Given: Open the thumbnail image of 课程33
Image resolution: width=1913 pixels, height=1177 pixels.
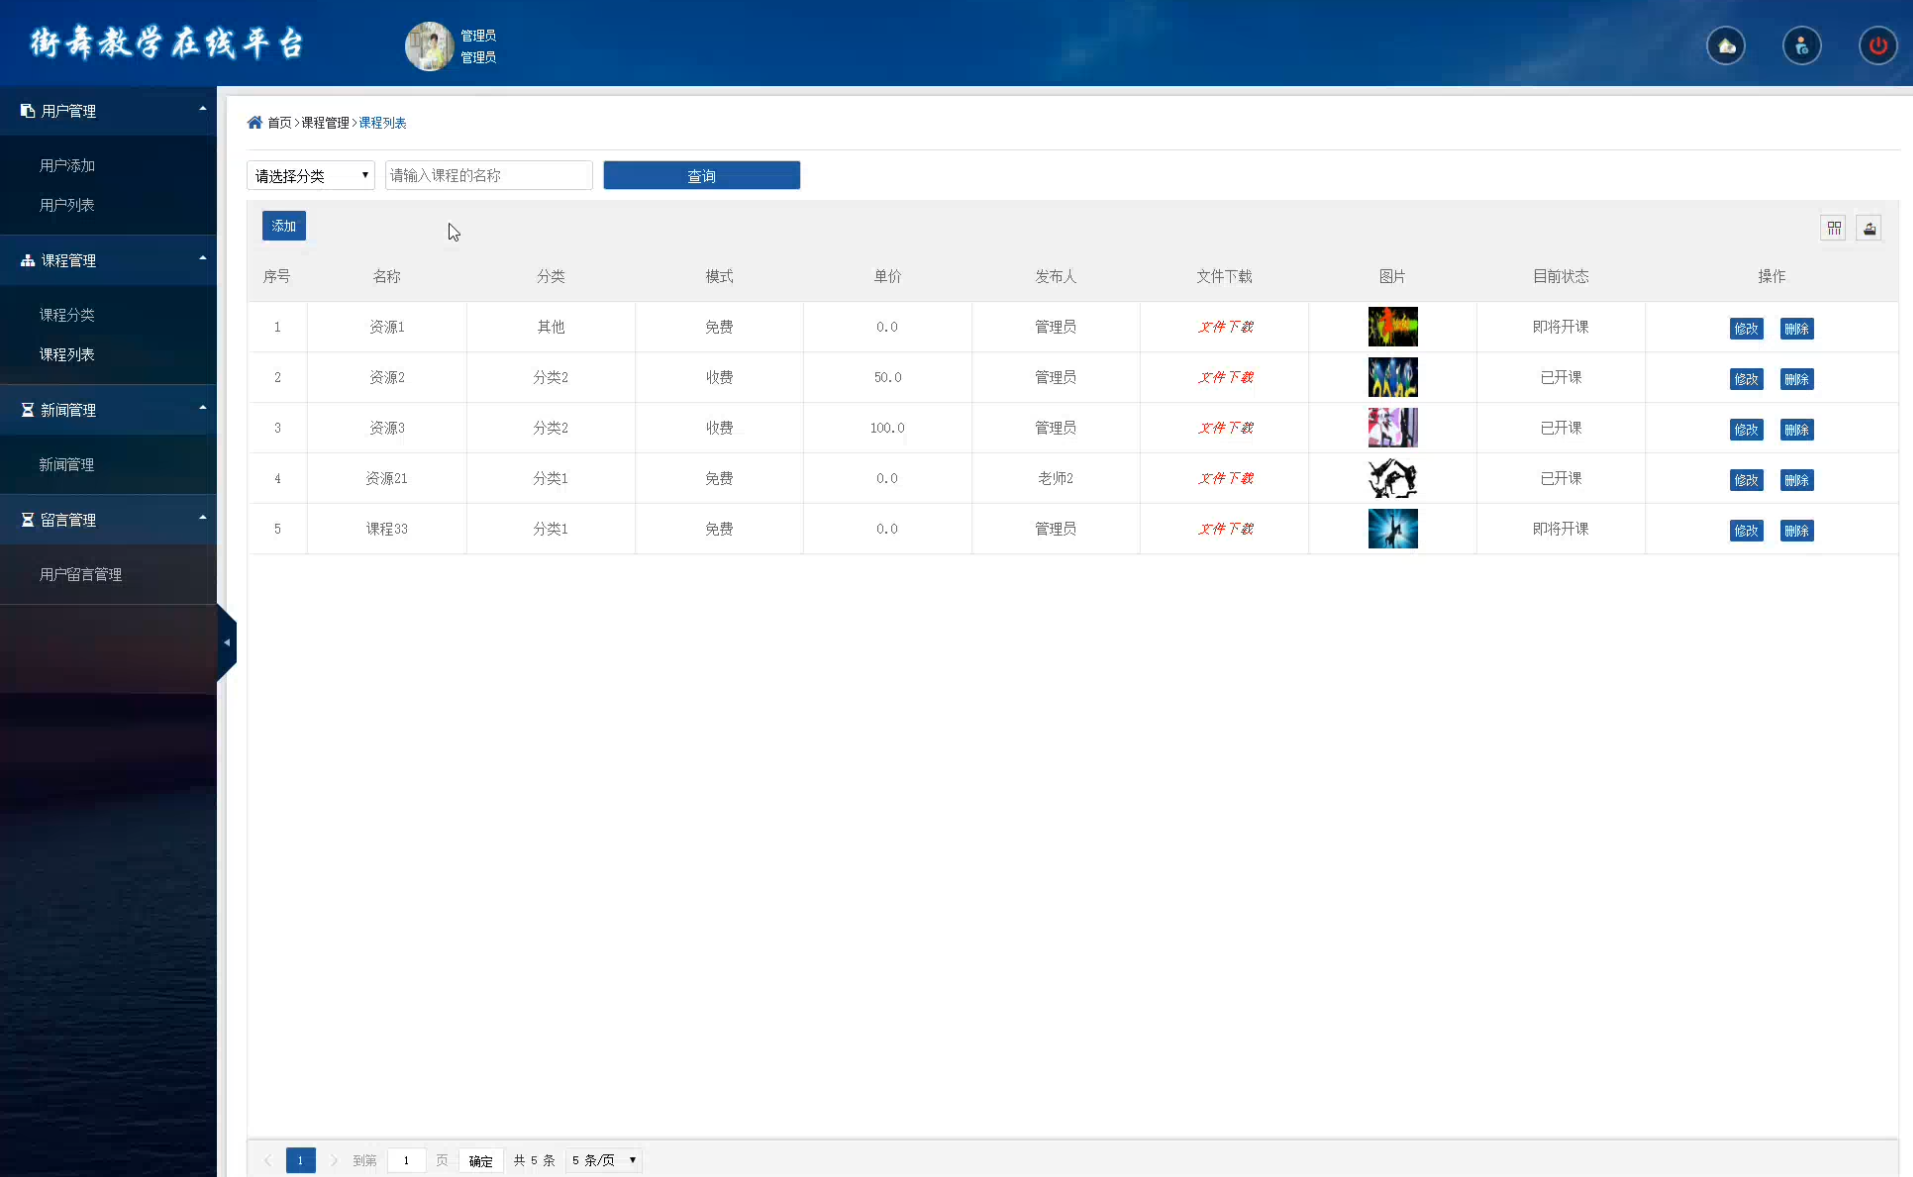Looking at the screenshot, I should pyautogui.click(x=1392, y=529).
